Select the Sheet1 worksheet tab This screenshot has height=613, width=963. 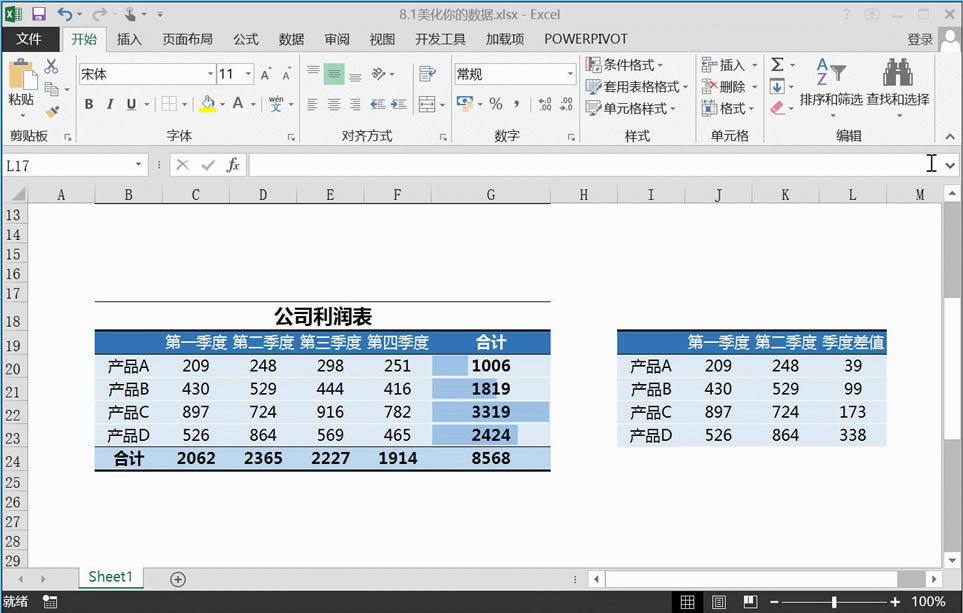110,577
